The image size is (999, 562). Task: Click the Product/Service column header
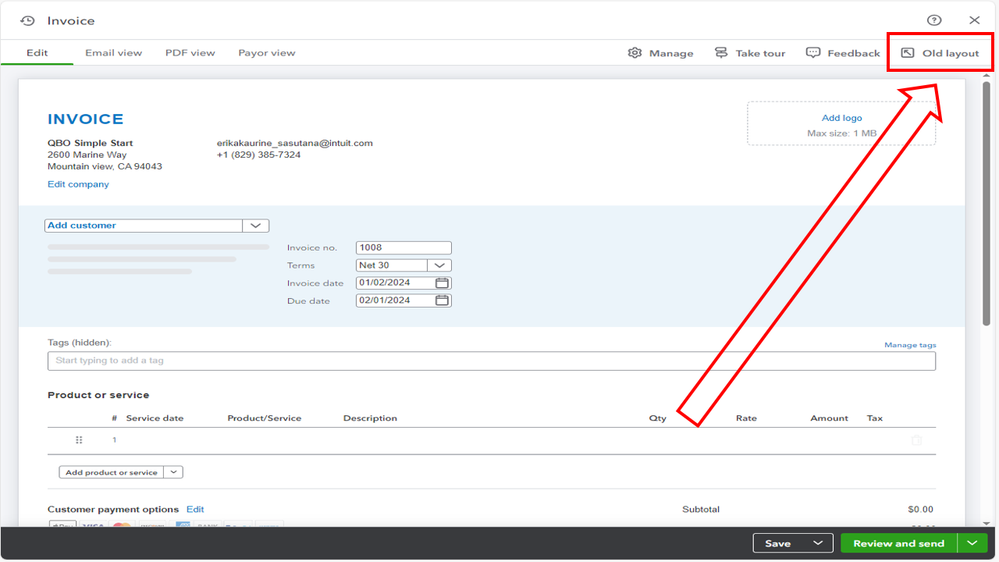coord(264,418)
